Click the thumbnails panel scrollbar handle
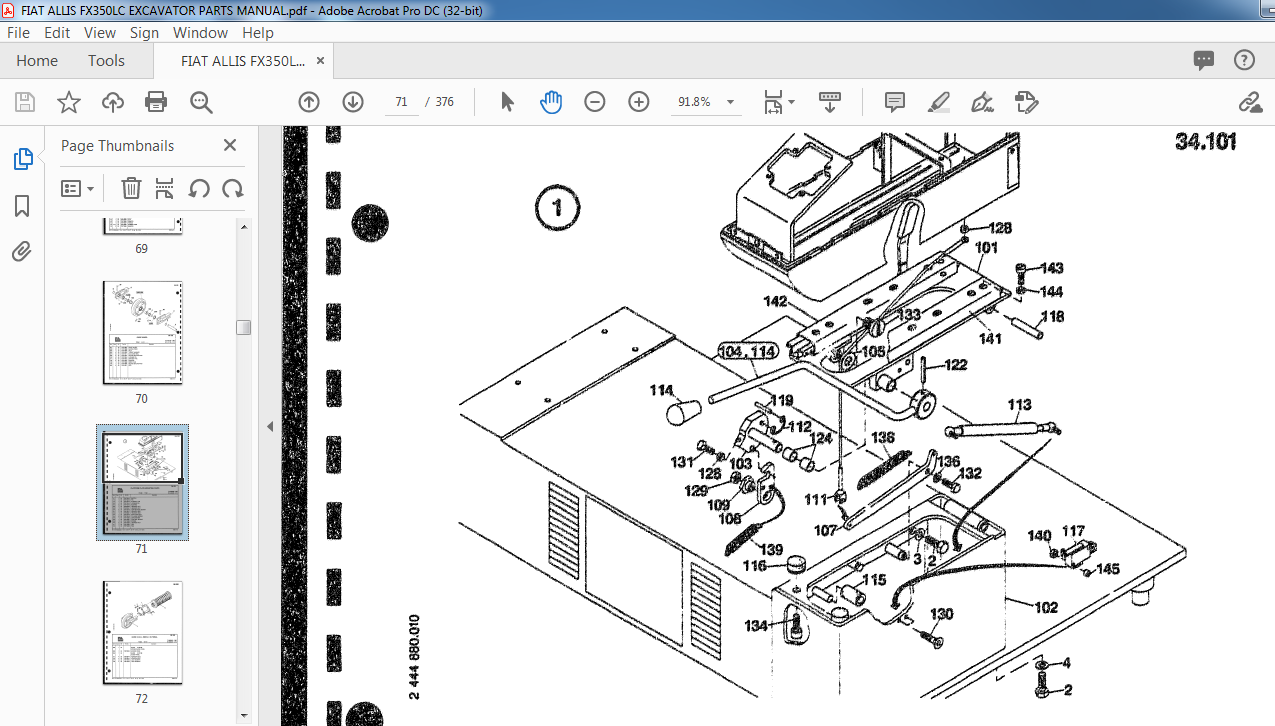 click(243, 328)
